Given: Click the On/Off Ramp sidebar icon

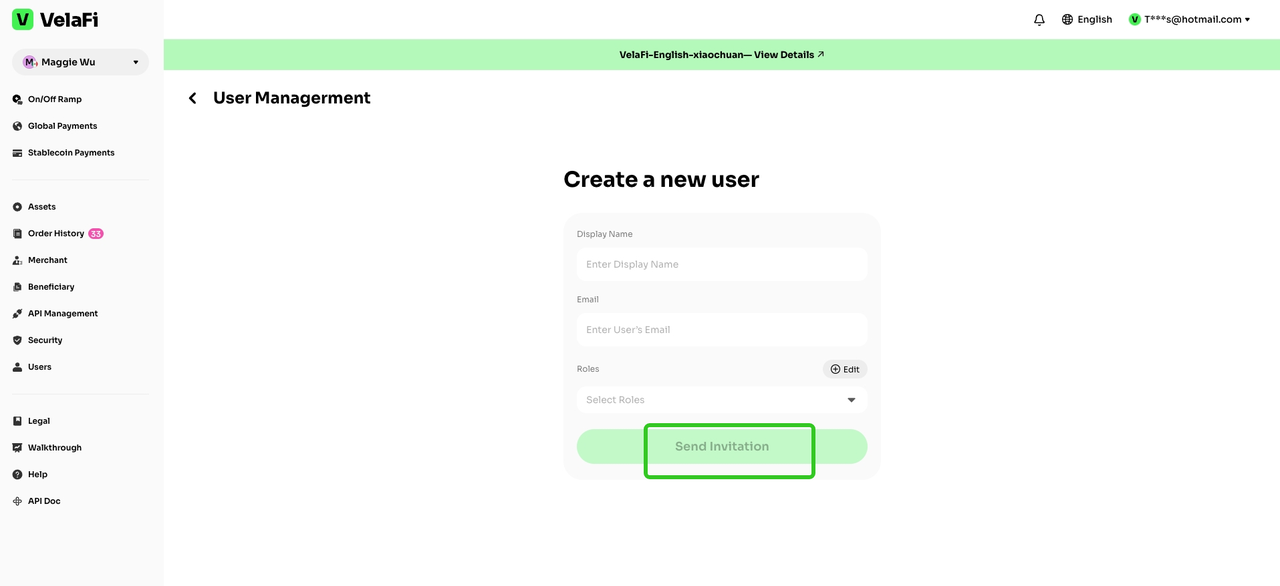Looking at the screenshot, I should click(x=17, y=100).
